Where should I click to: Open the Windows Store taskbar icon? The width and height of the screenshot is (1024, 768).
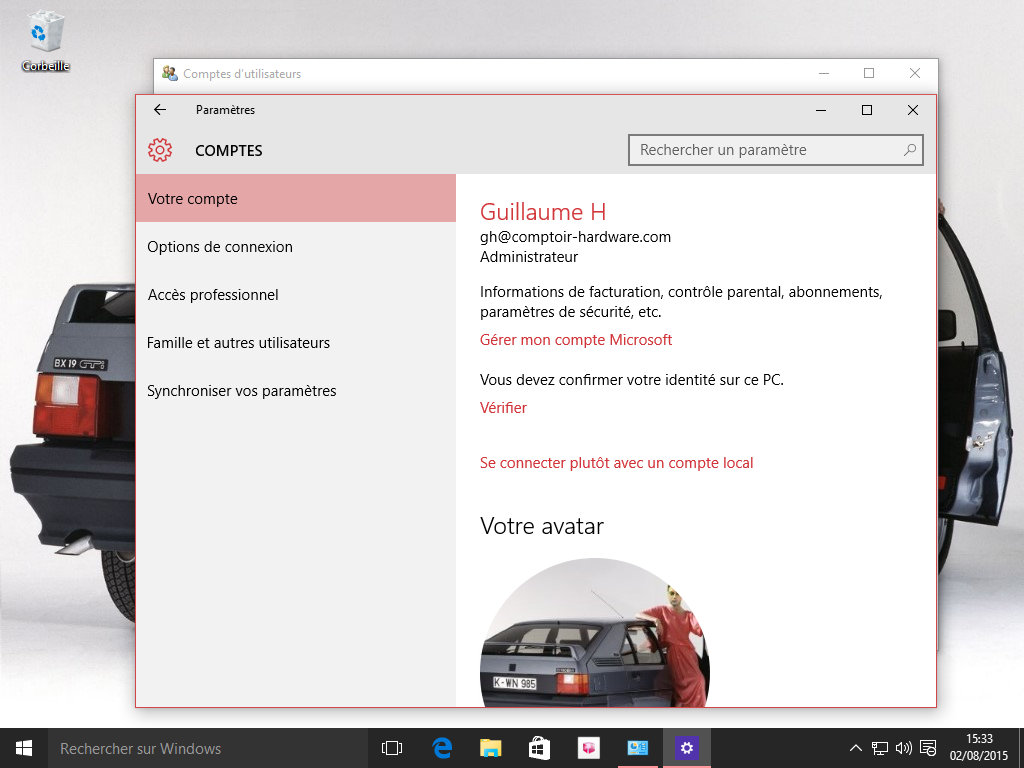point(539,748)
